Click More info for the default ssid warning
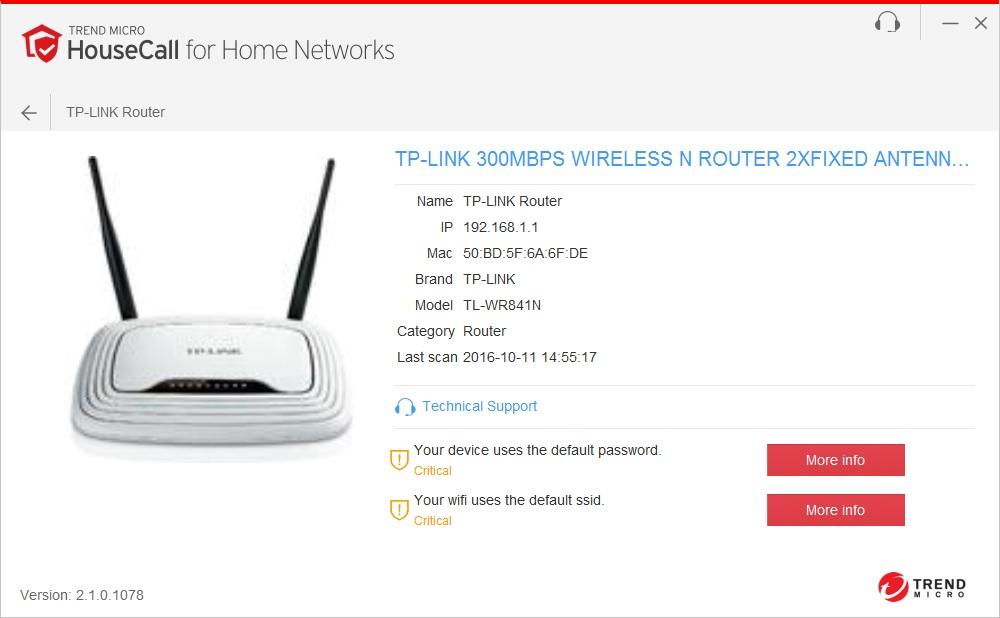Screen dimensions: 1000x618 click(x=835, y=510)
